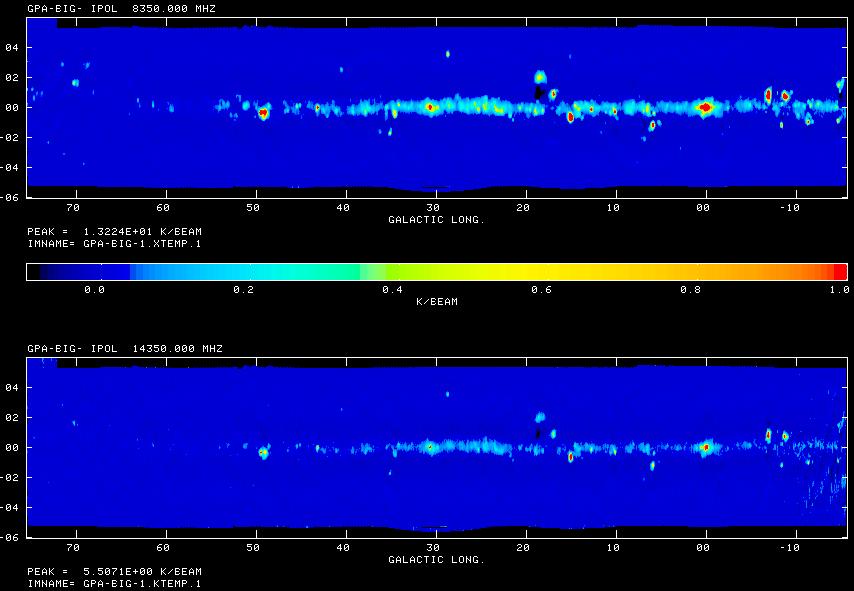854x591 pixels.
Task: Click the 0.4 color bar tick label
Action: [392, 290]
